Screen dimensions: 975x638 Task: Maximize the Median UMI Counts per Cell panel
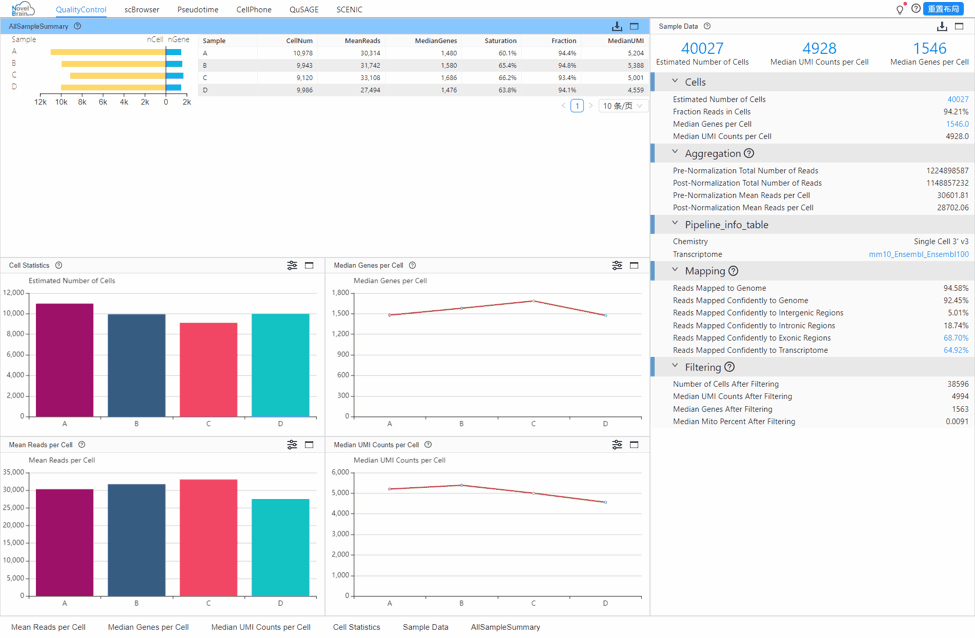(634, 445)
